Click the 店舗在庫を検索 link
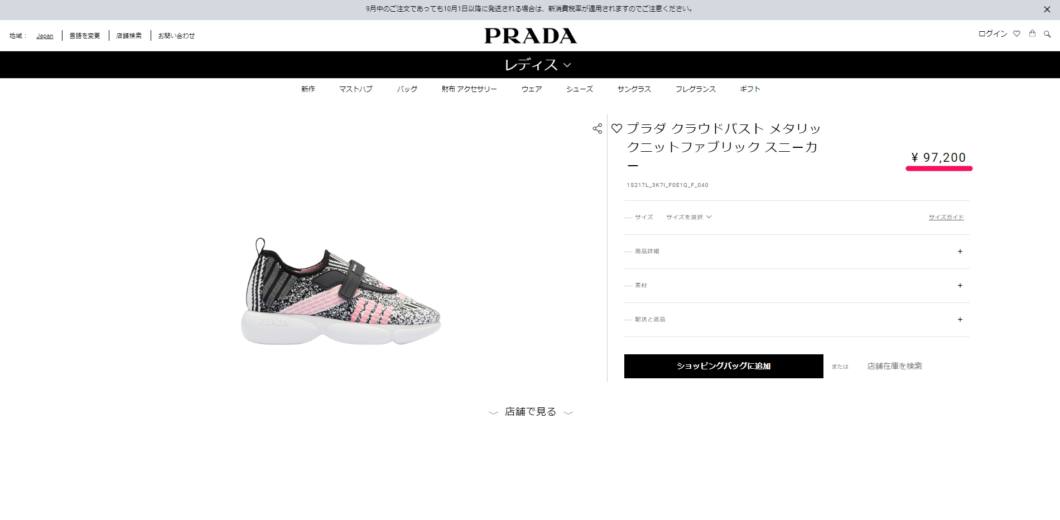 (894, 366)
